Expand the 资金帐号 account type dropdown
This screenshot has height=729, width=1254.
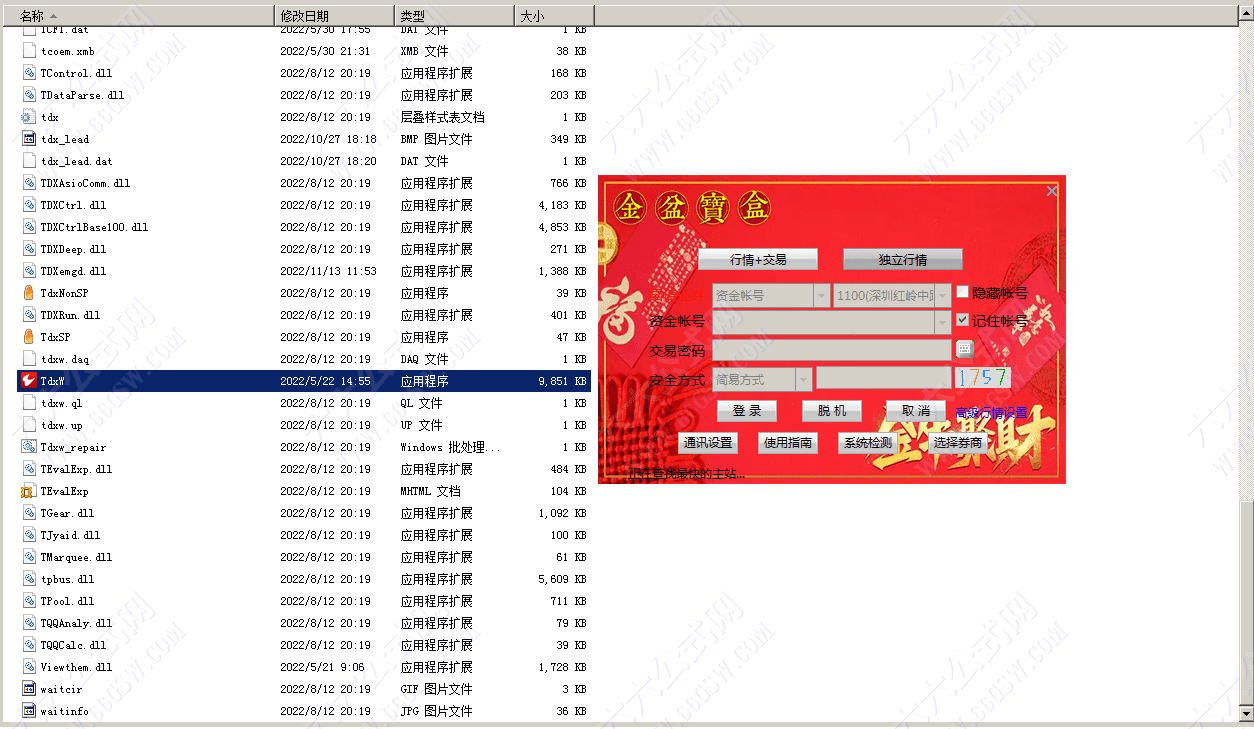pyautogui.click(x=822, y=297)
